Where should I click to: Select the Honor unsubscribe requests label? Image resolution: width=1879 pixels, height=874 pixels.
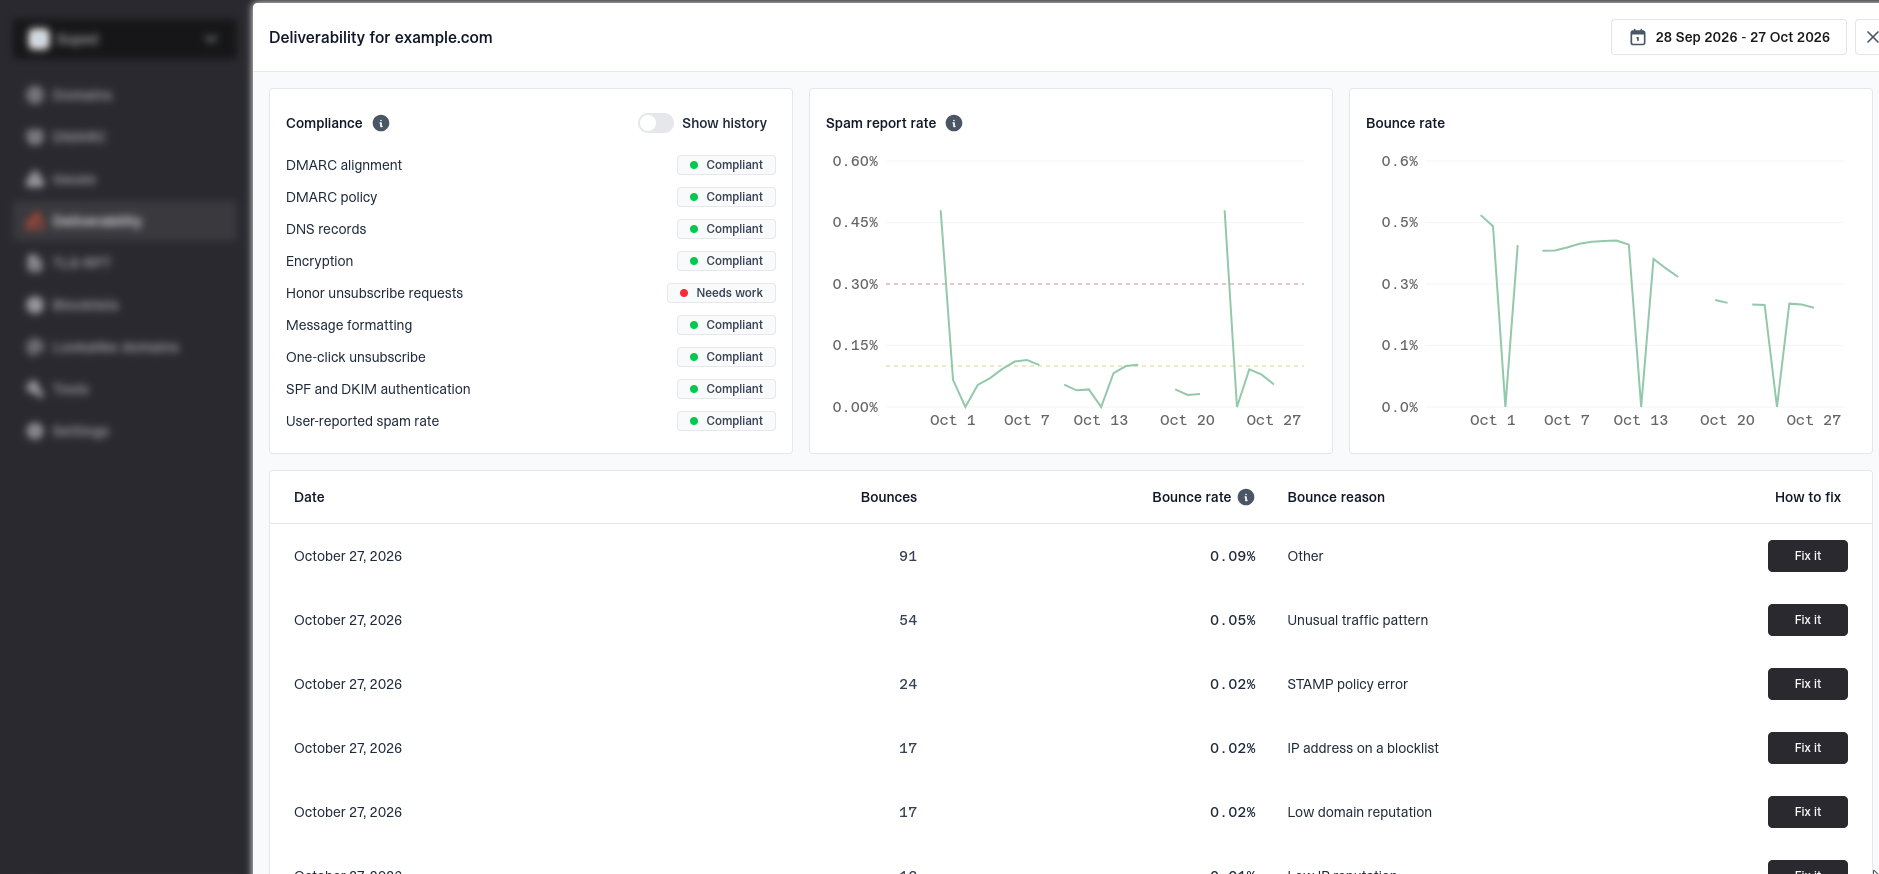tap(374, 293)
